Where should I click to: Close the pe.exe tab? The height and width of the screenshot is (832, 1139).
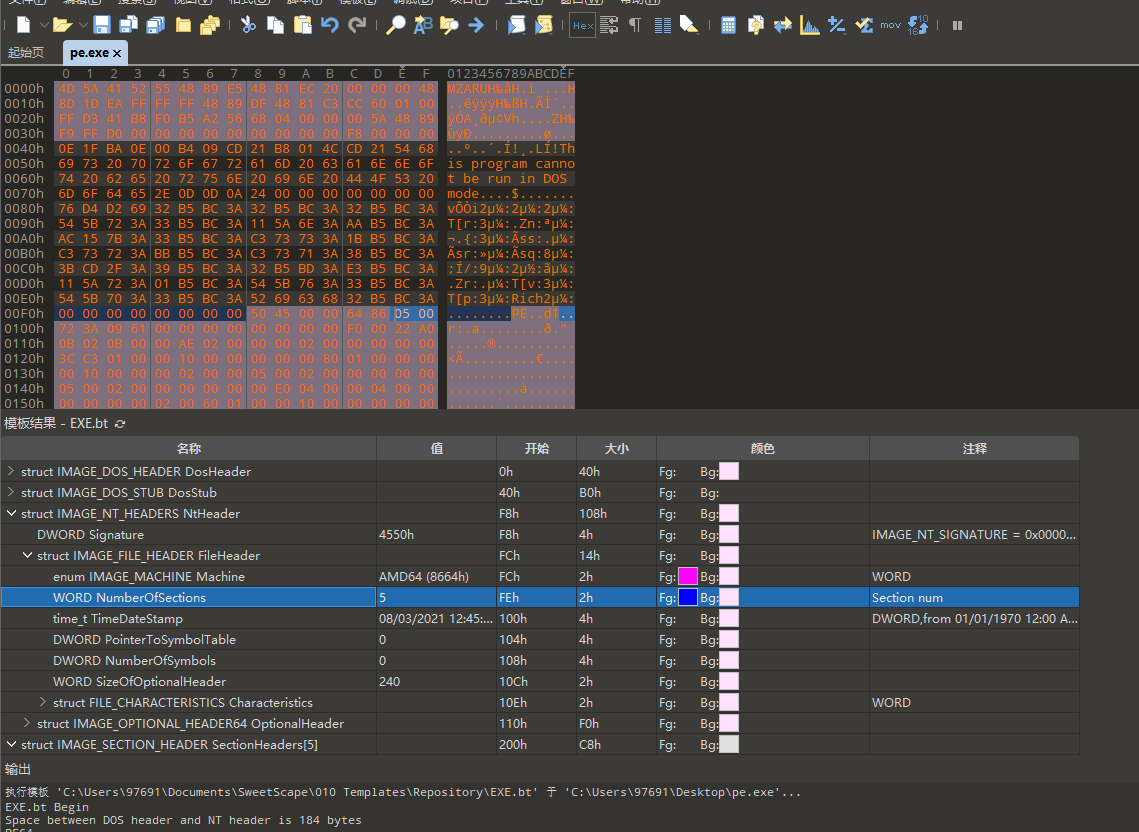coord(117,53)
